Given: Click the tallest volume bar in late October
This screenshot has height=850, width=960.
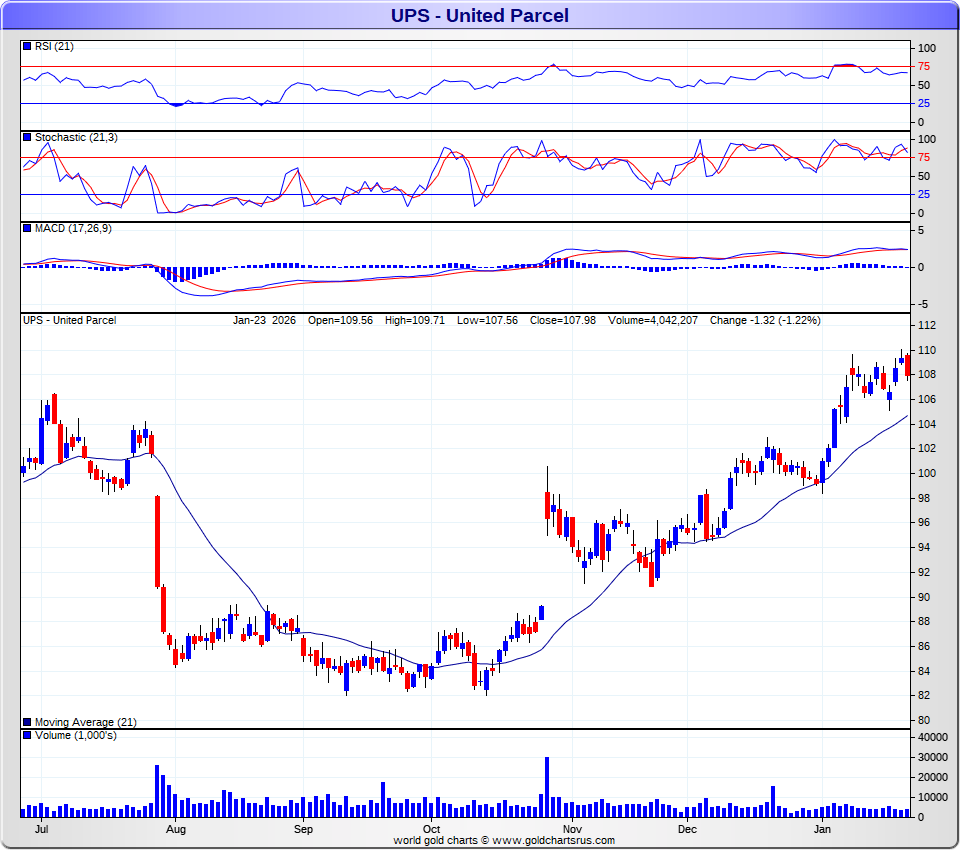Looking at the screenshot, I should coord(547,787).
